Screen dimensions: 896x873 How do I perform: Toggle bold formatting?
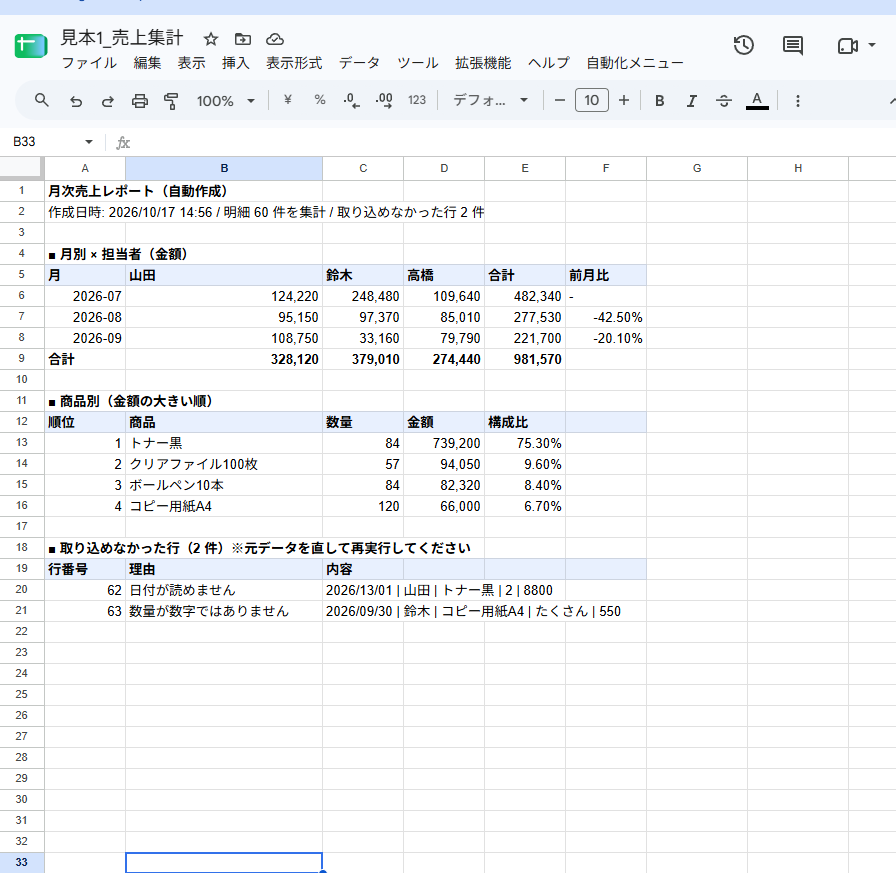pos(659,101)
